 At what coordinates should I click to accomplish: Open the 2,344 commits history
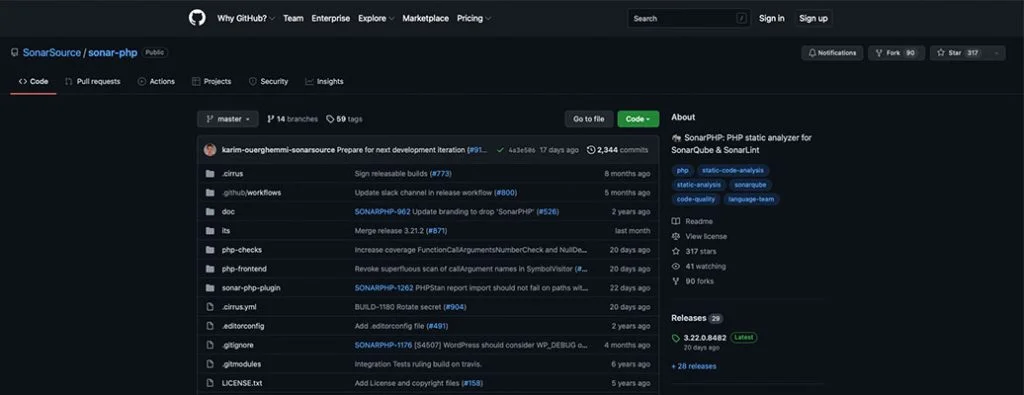(x=617, y=150)
